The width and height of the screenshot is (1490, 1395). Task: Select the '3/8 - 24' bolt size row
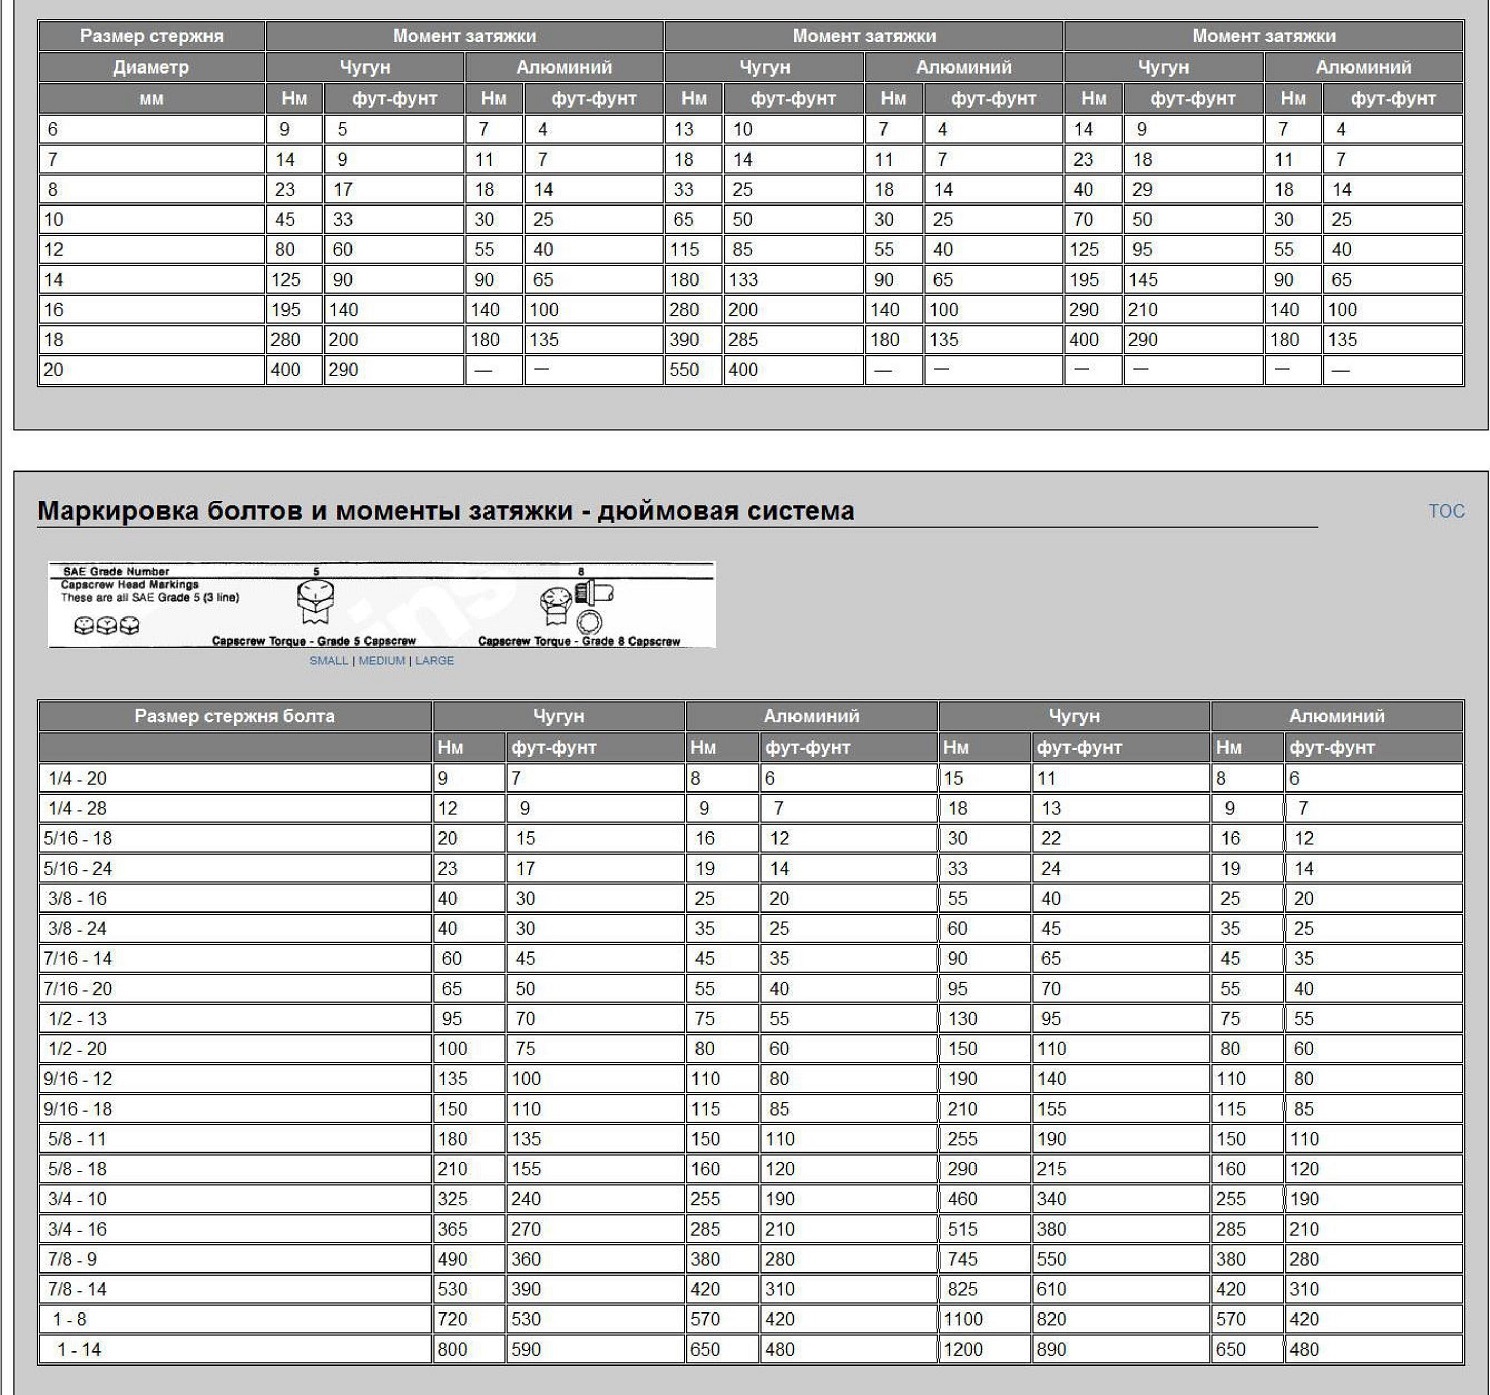(751, 928)
